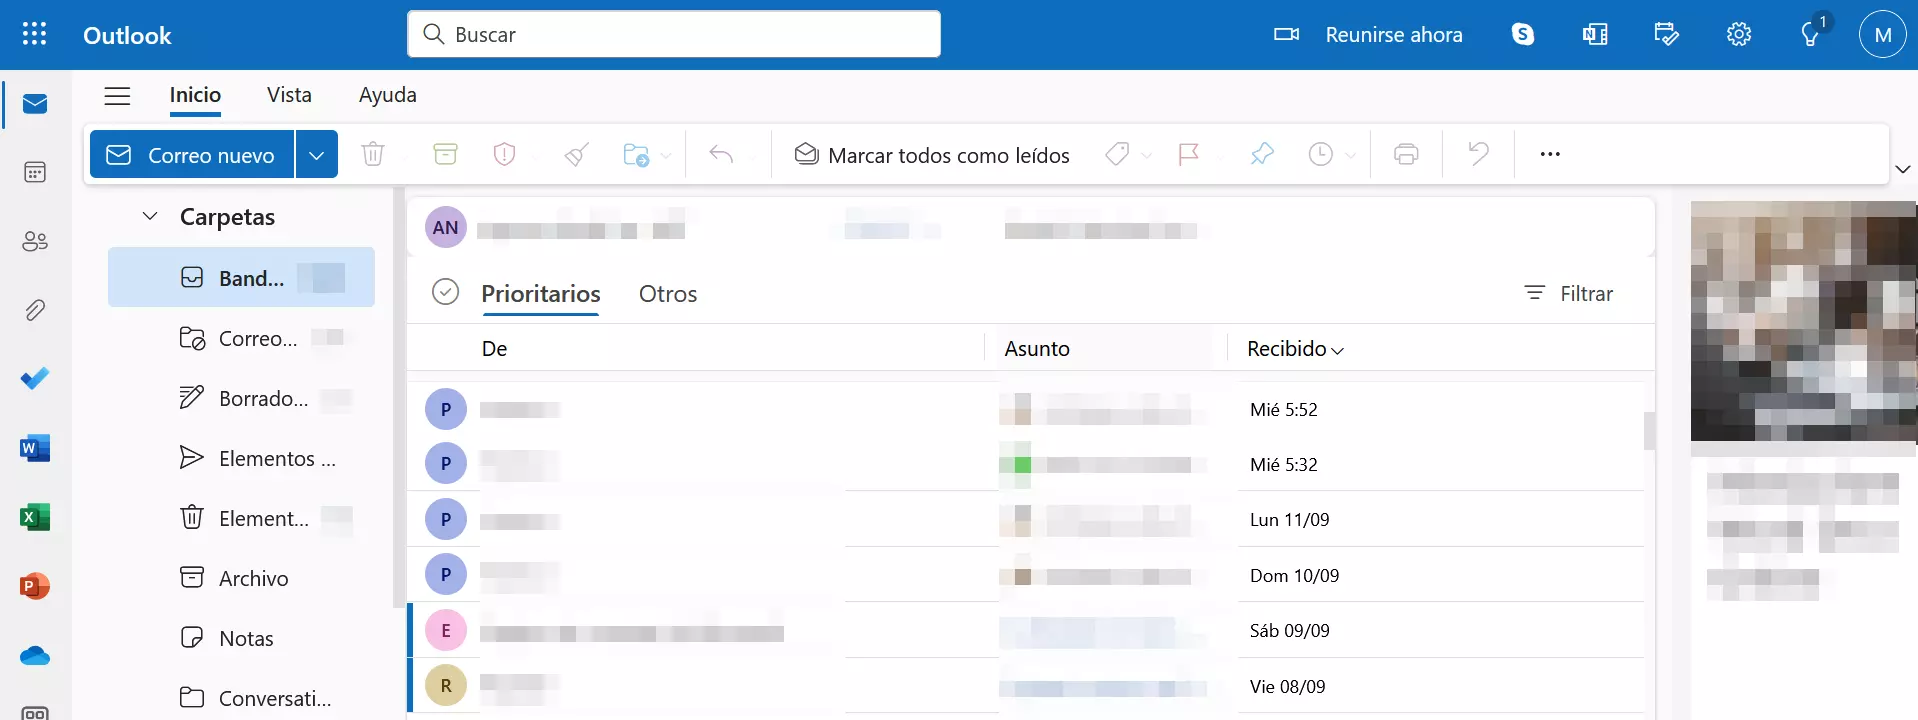Image resolution: width=1918 pixels, height=720 pixels.
Task: Toggle navigation pane hamburger menu
Action: [117, 95]
